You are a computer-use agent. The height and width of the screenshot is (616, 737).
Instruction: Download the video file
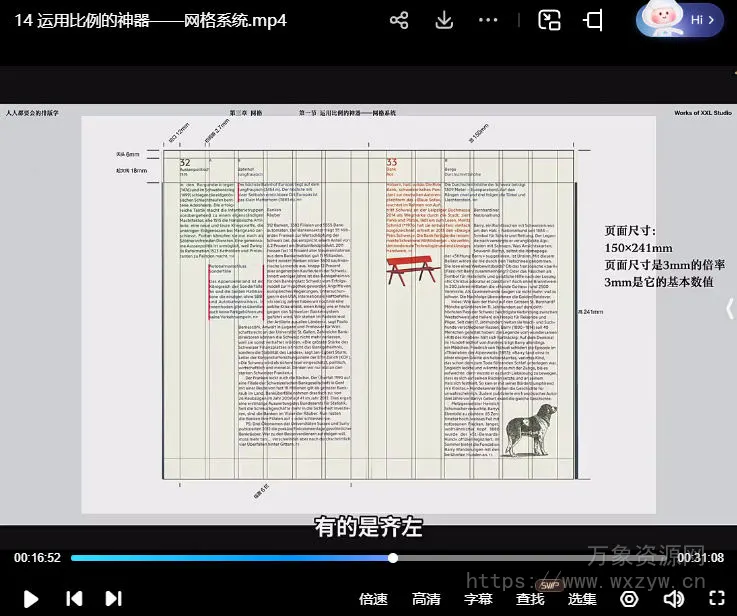point(445,20)
